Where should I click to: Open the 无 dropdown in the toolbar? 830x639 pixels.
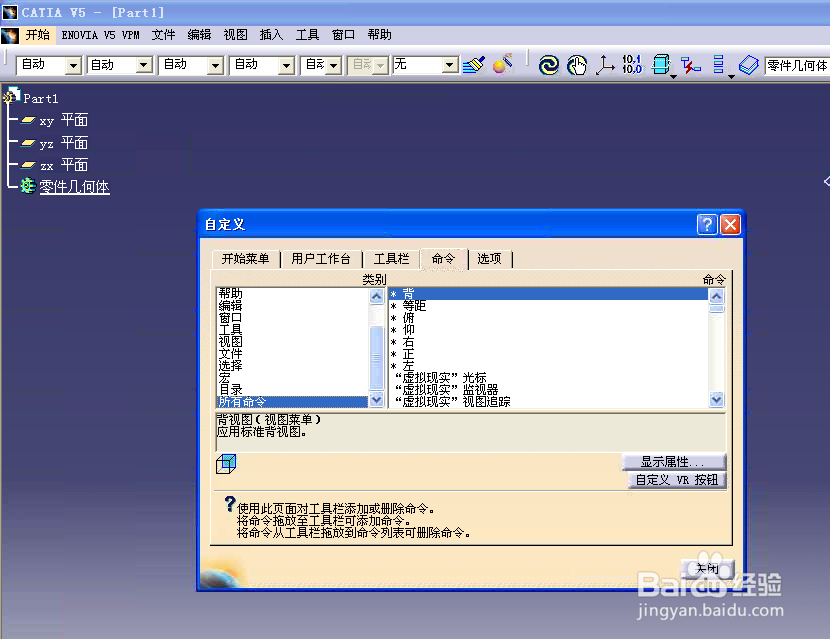point(449,65)
